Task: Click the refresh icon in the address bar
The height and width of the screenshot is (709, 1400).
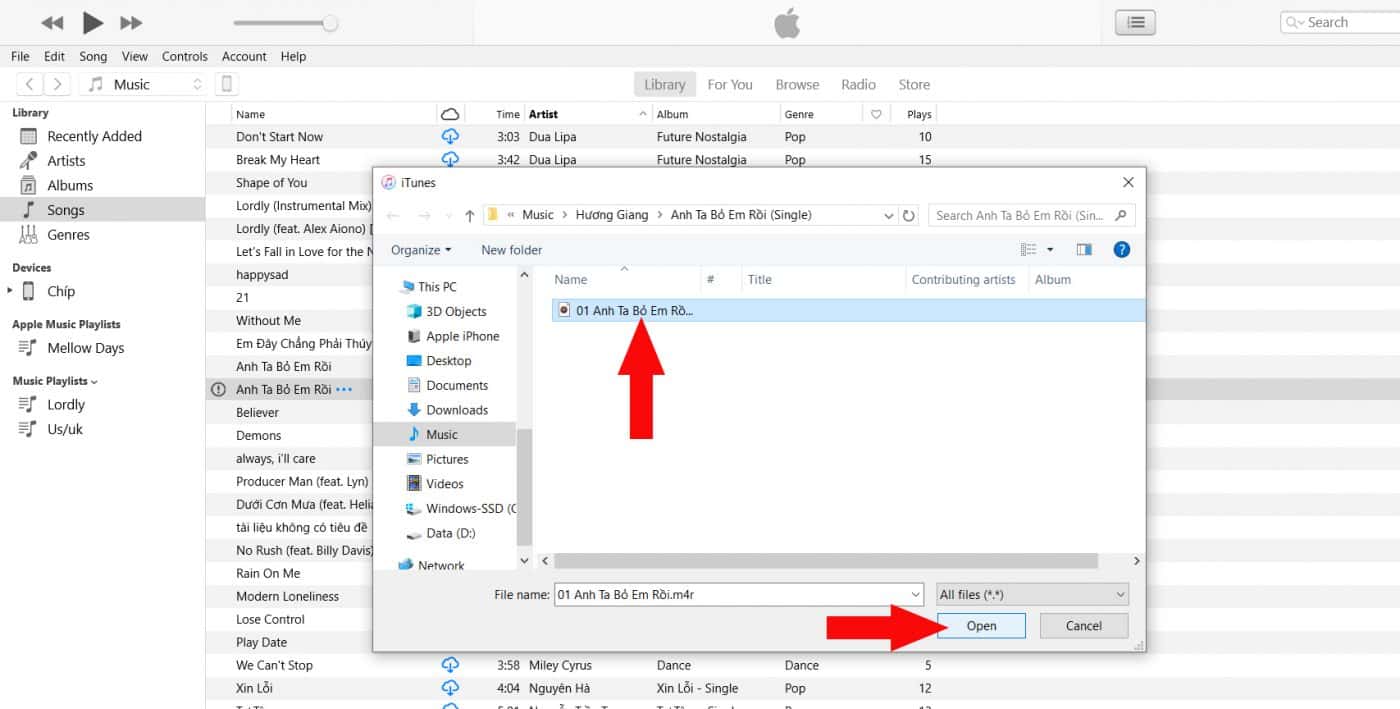Action: 909,214
